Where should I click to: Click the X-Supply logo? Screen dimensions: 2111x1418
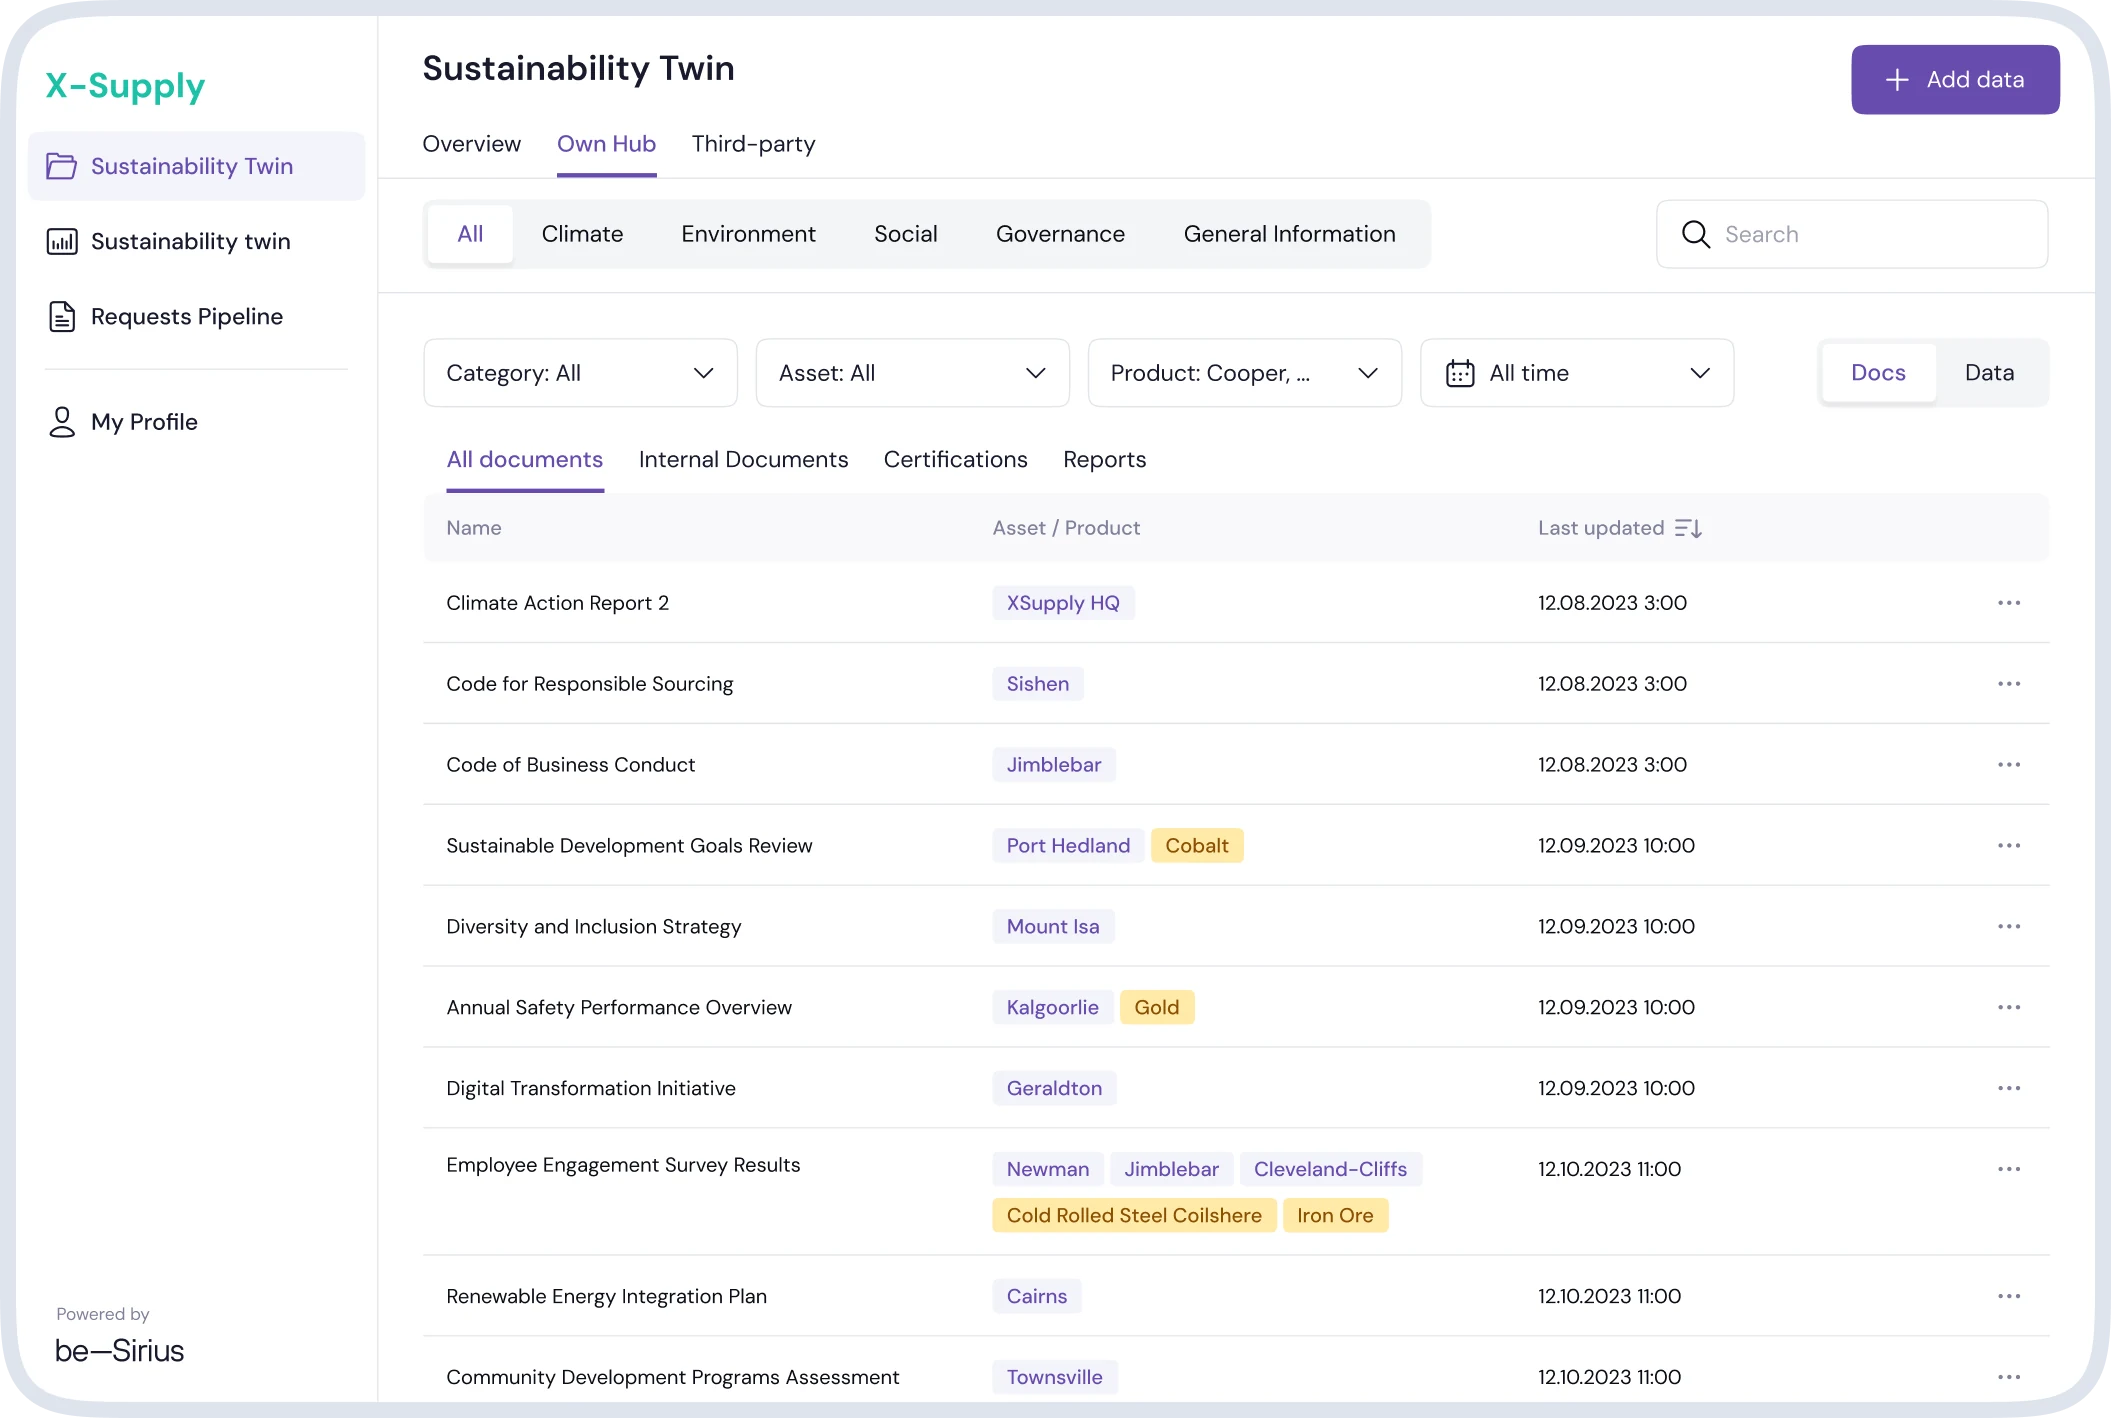tap(125, 86)
